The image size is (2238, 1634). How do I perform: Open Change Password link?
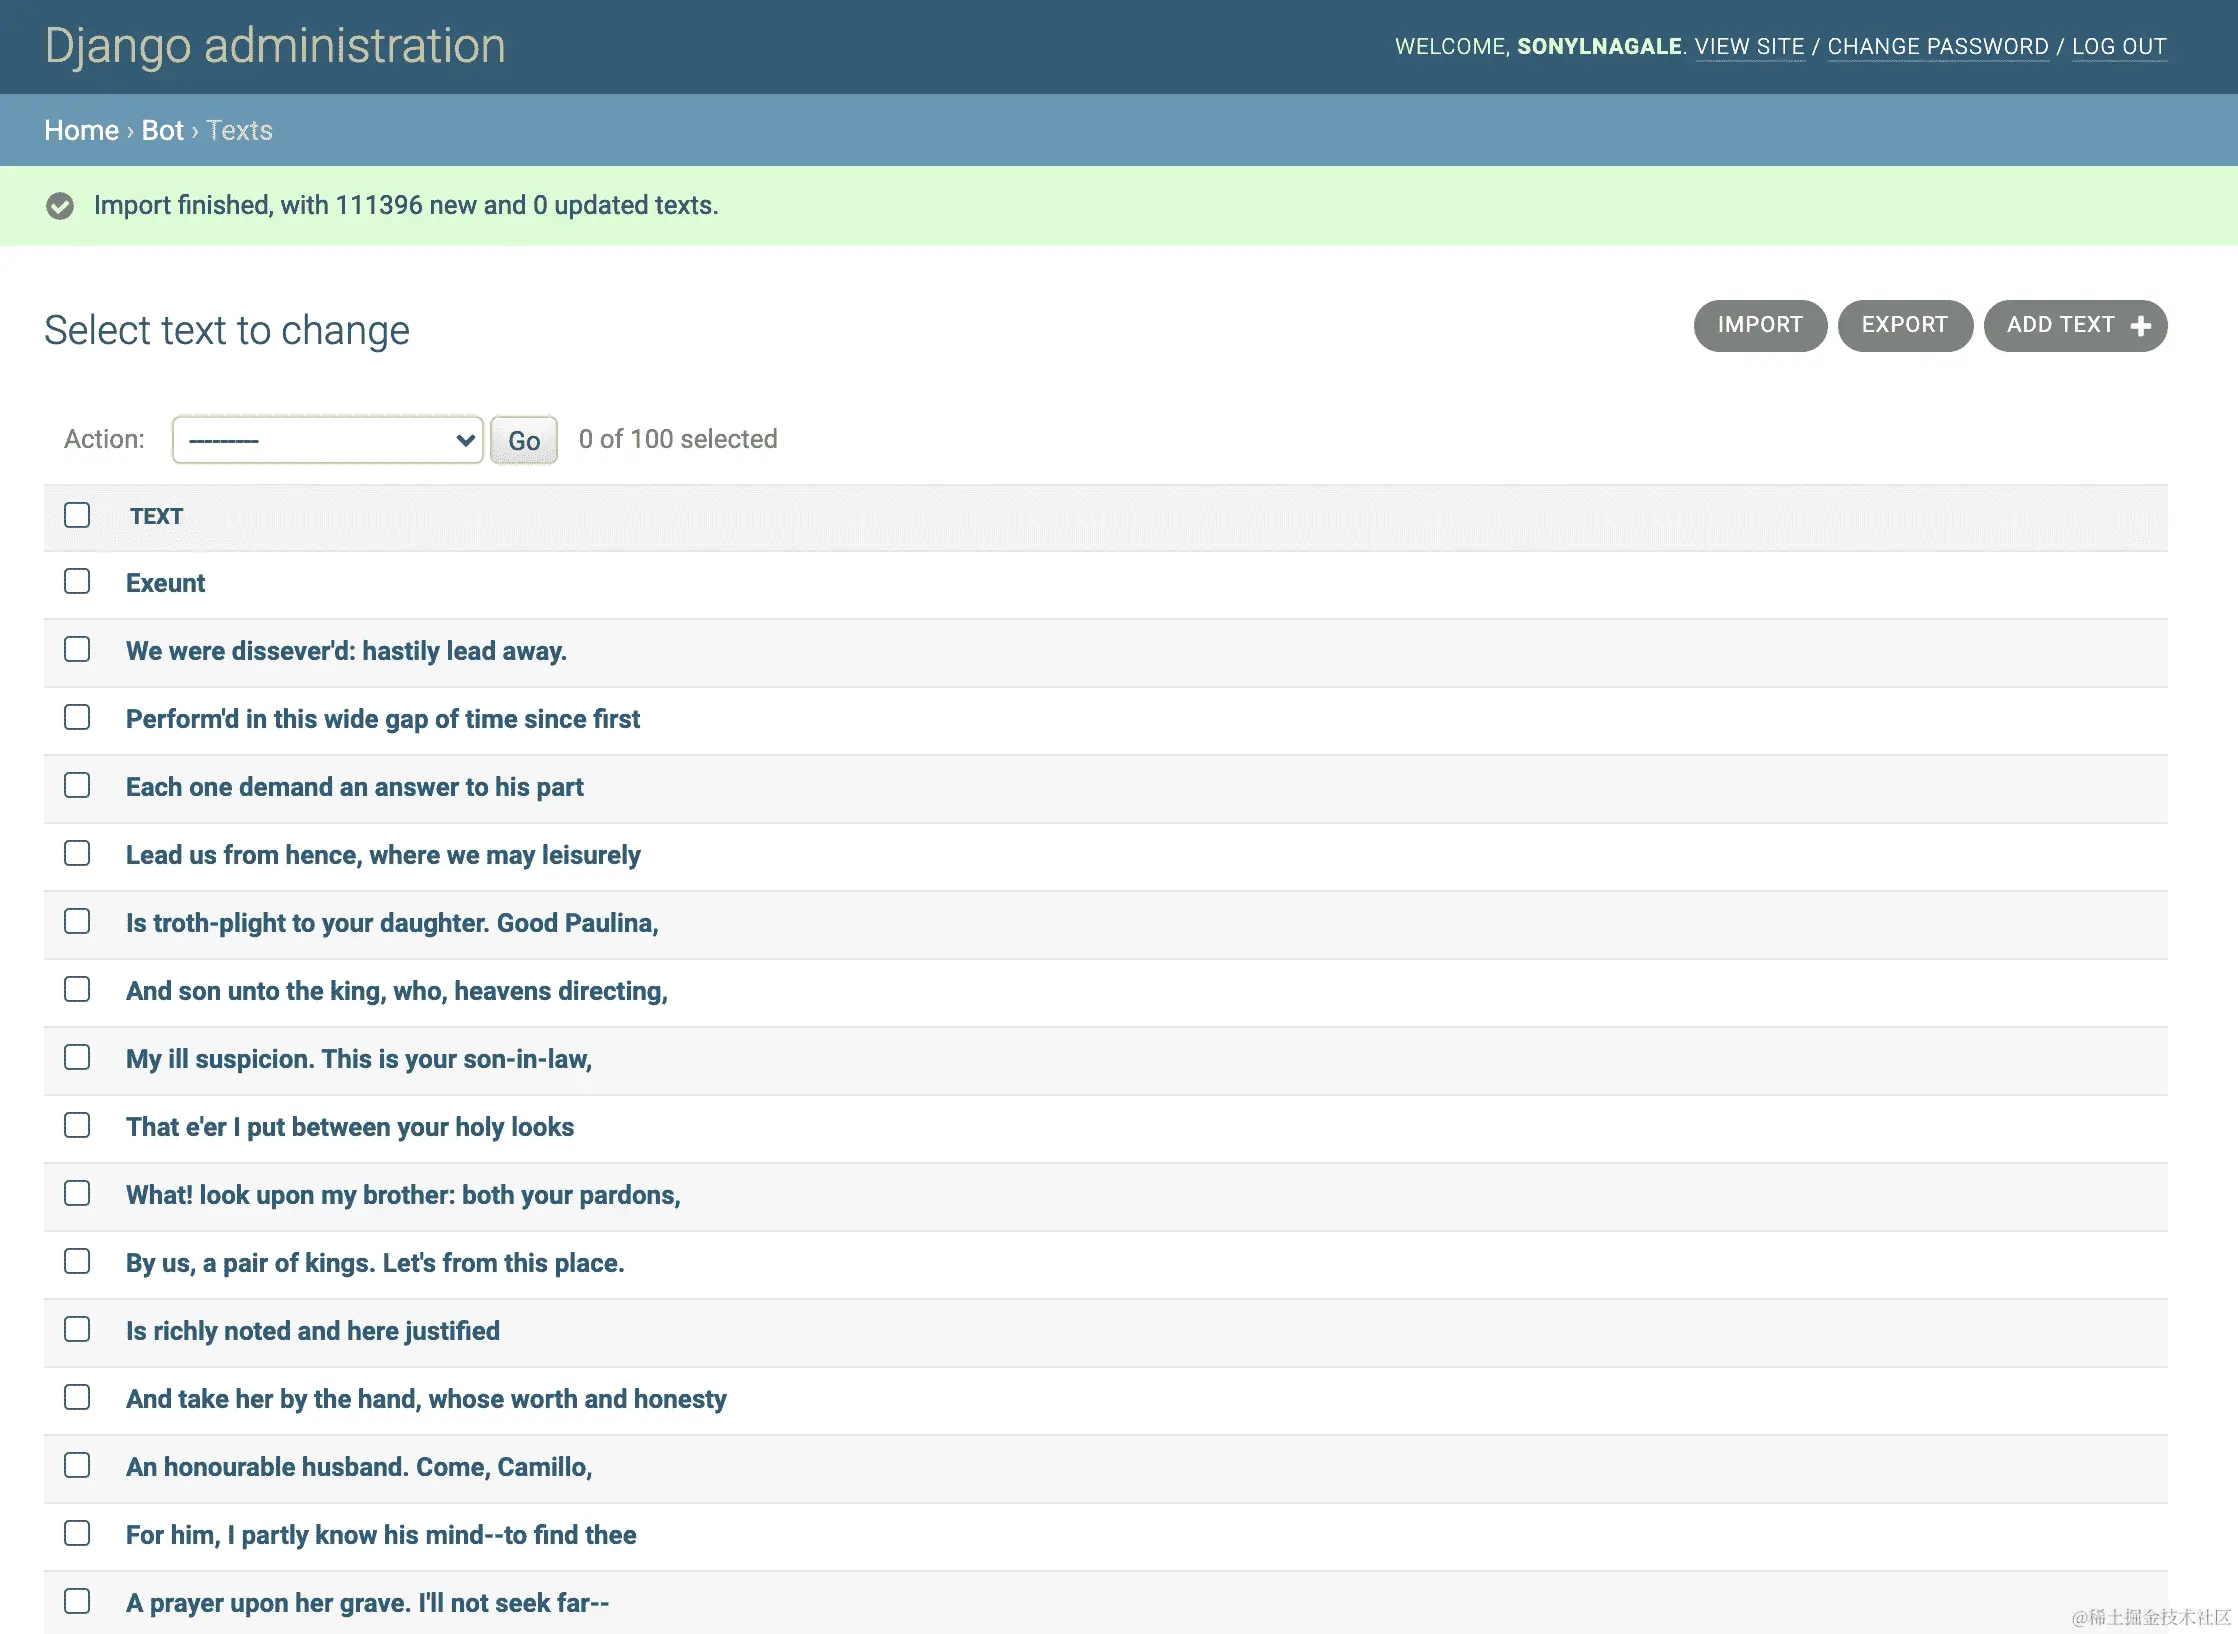[x=1937, y=47]
